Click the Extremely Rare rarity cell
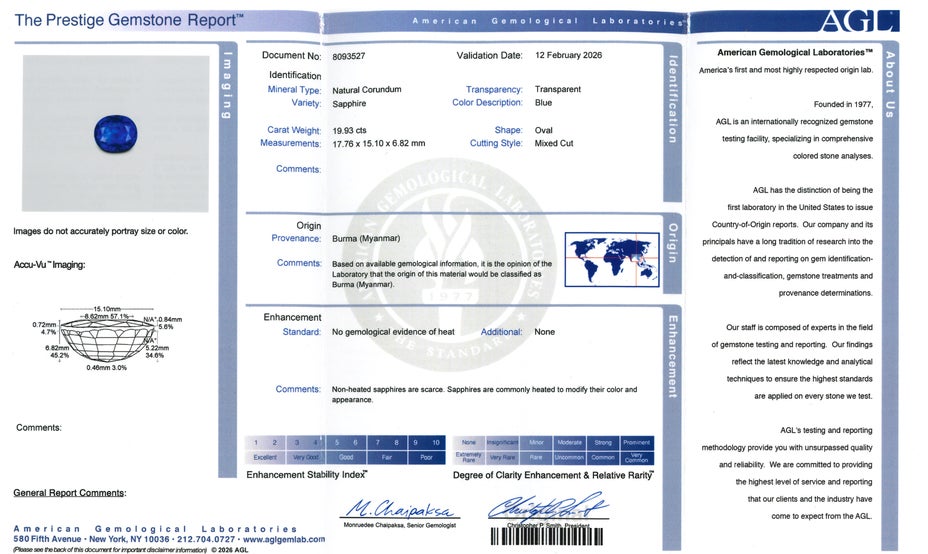The image size is (928, 554). [x=469, y=458]
